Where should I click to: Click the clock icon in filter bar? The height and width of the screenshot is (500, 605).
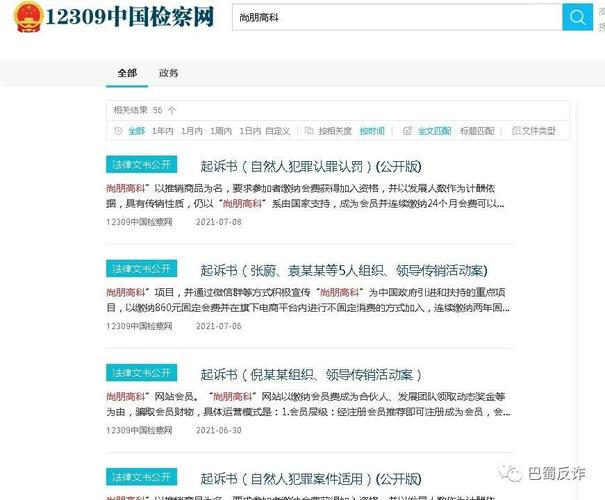pos(118,131)
